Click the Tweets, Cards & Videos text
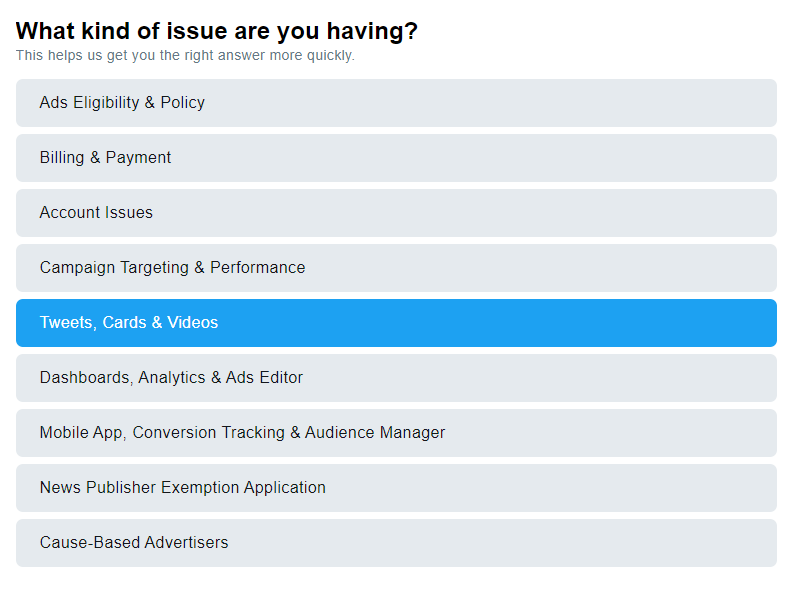 (129, 323)
